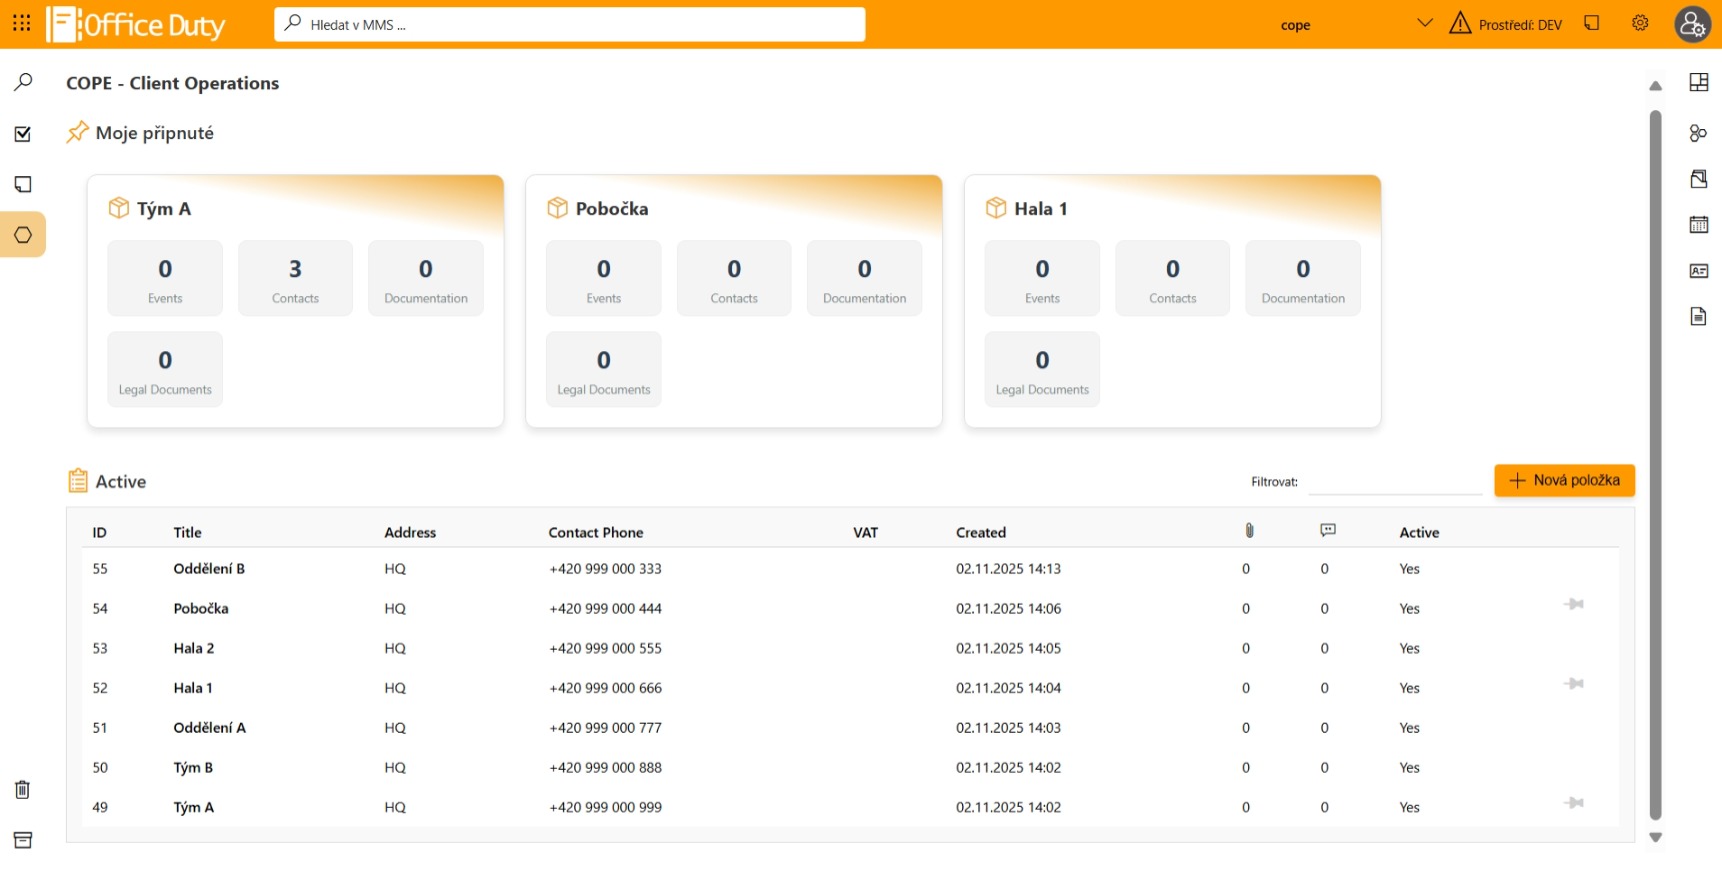The height and width of the screenshot is (871, 1722).
Task: Unpin the Pobočka row pin icon
Action: (x=1574, y=604)
